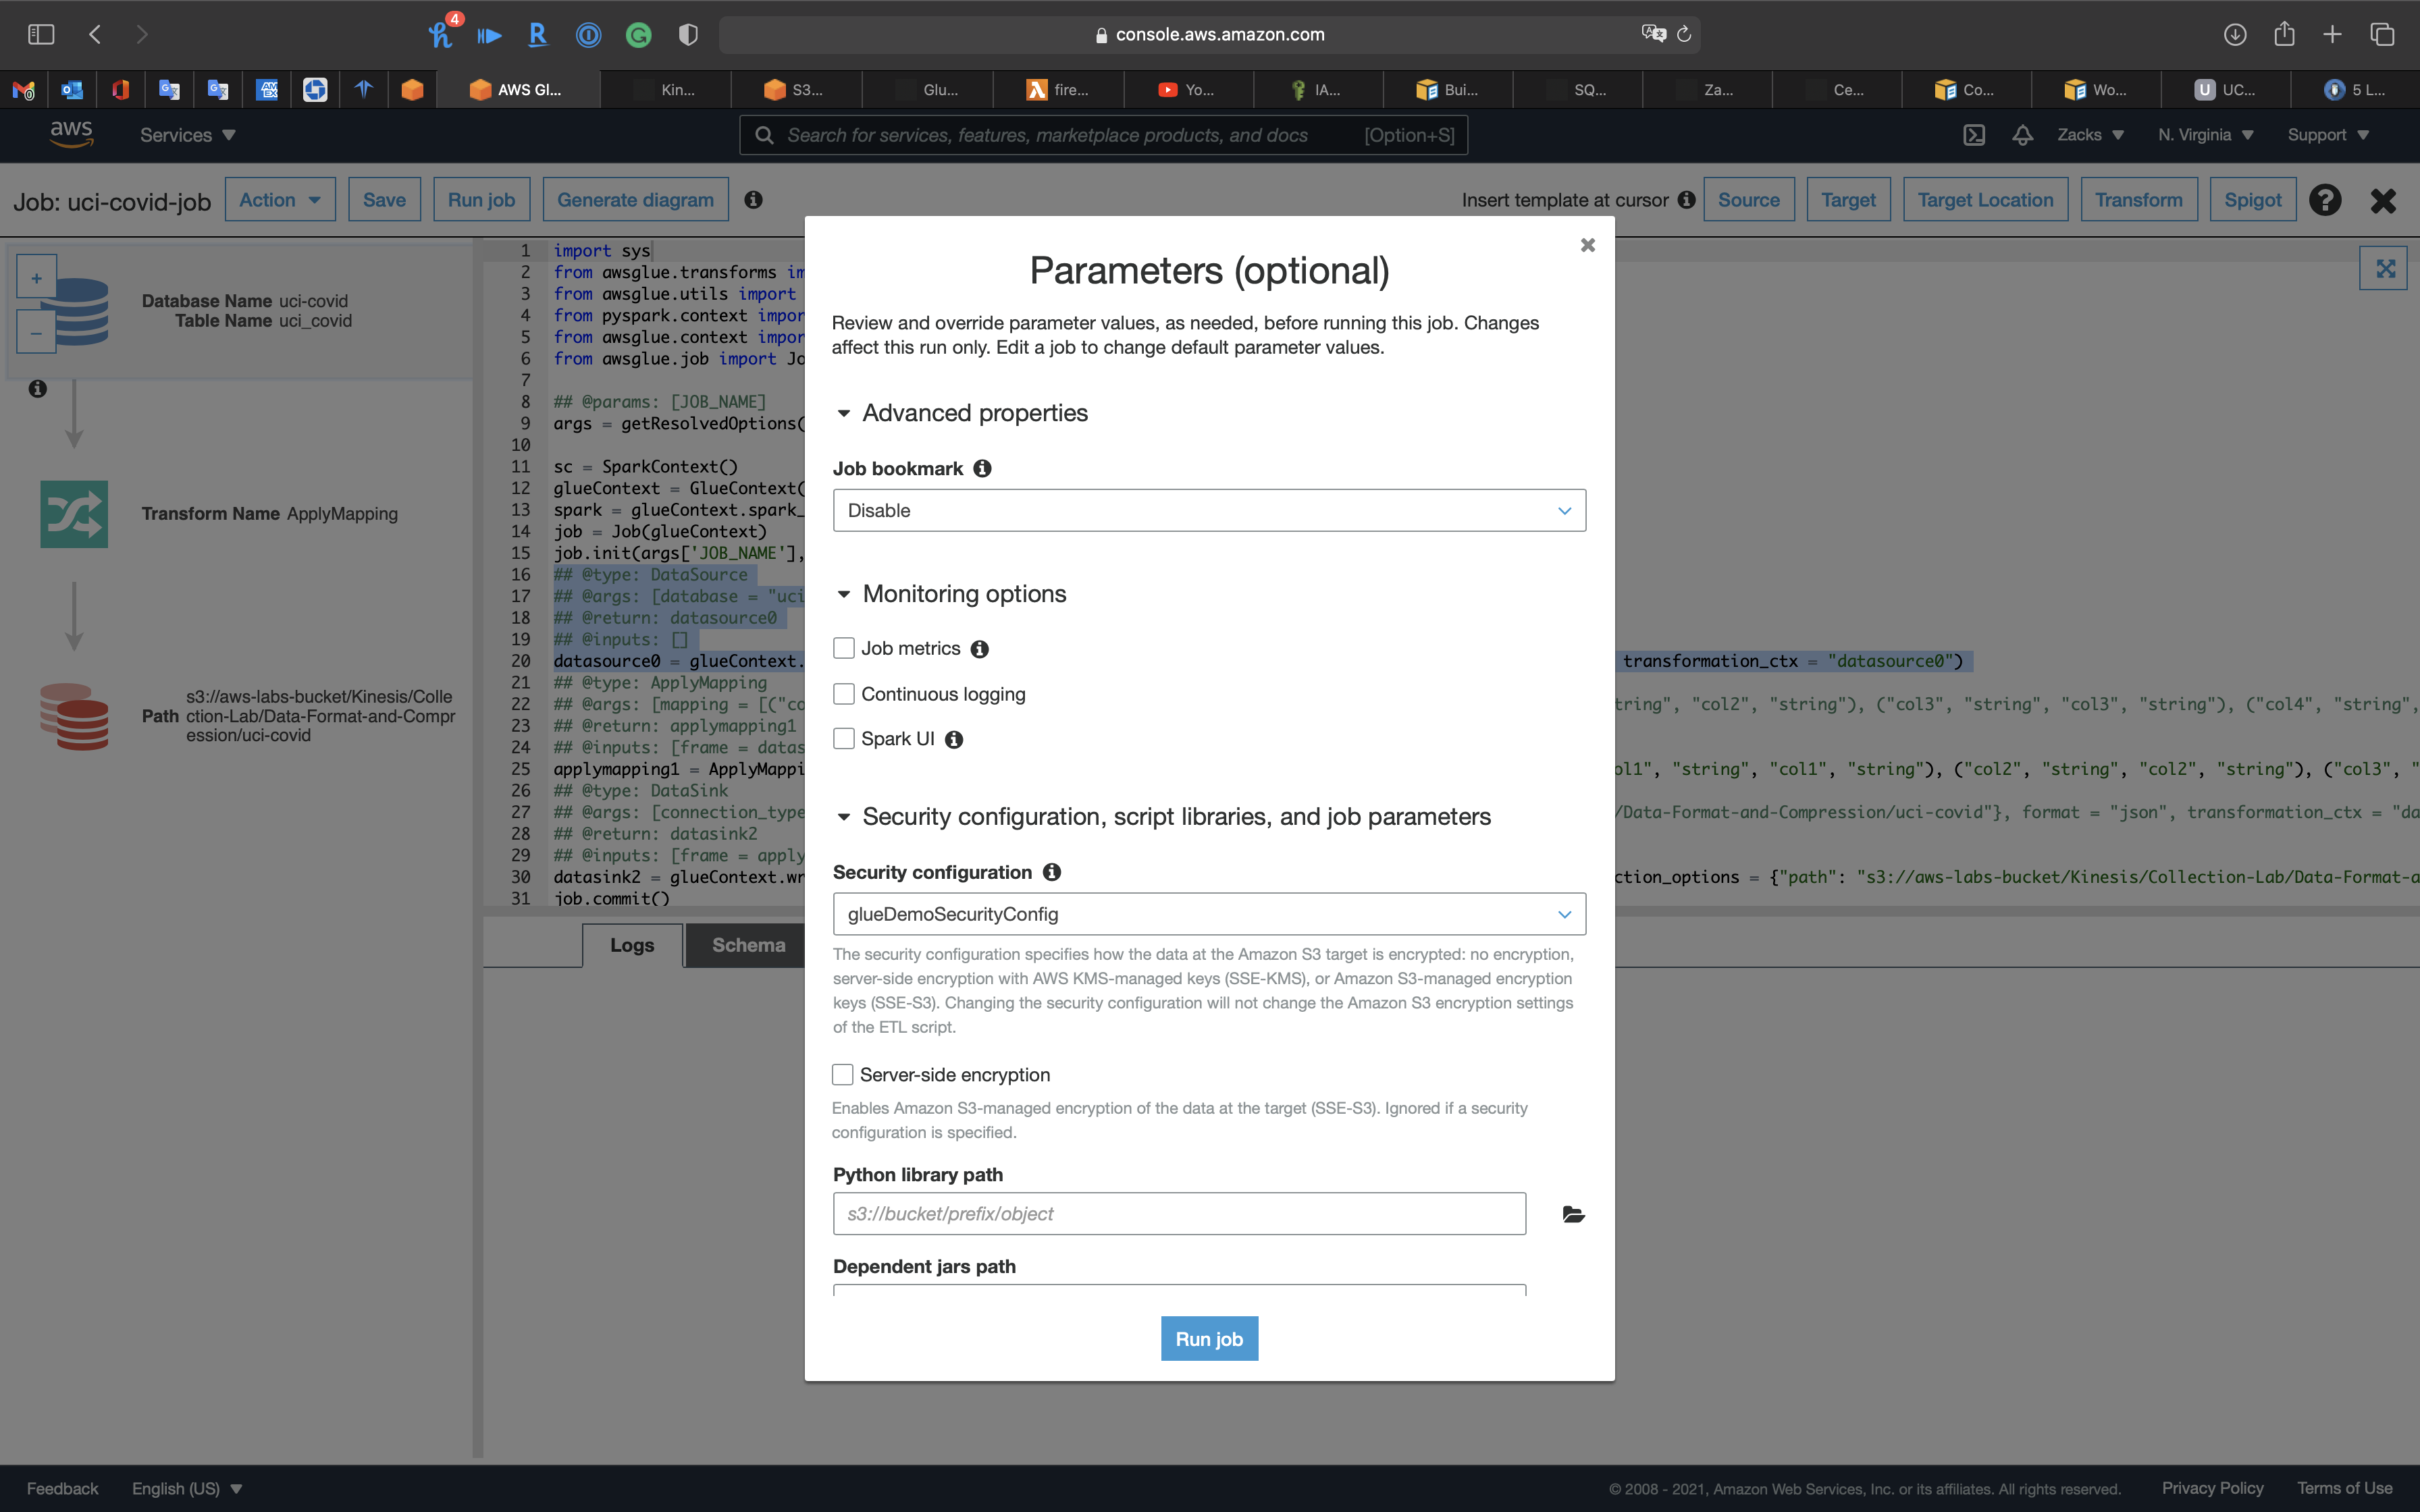
Task: Check the Server-side encryption box
Action: (843, 1074)
